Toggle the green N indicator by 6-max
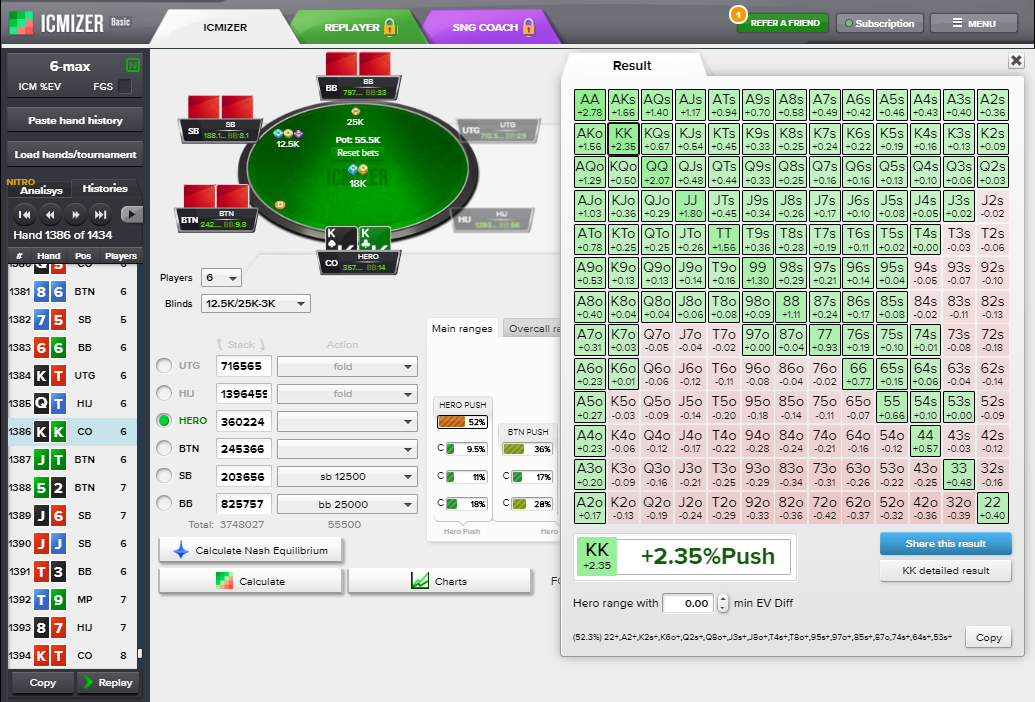The width and height of the screenshot is (1035, 702). [x=133, y=65]
